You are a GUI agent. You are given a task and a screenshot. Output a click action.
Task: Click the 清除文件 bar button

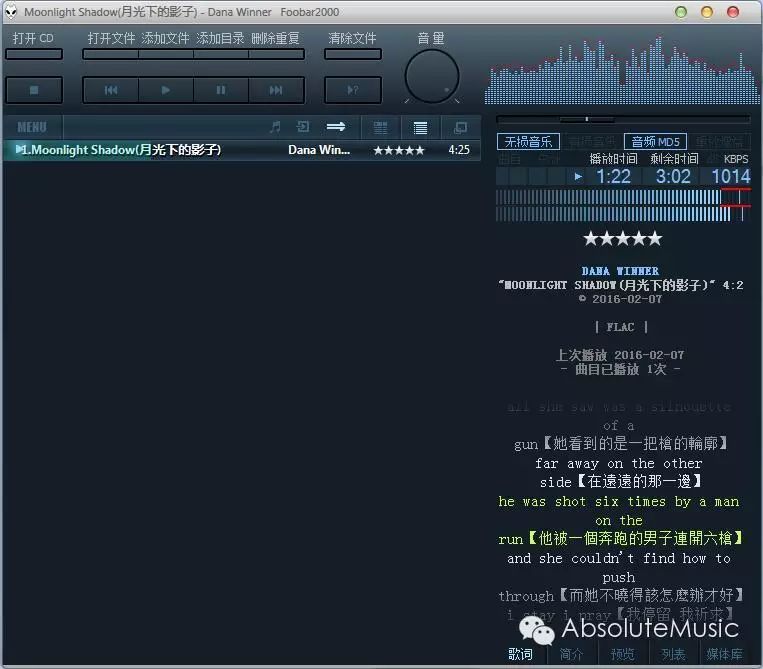click(x=353, y=54)
